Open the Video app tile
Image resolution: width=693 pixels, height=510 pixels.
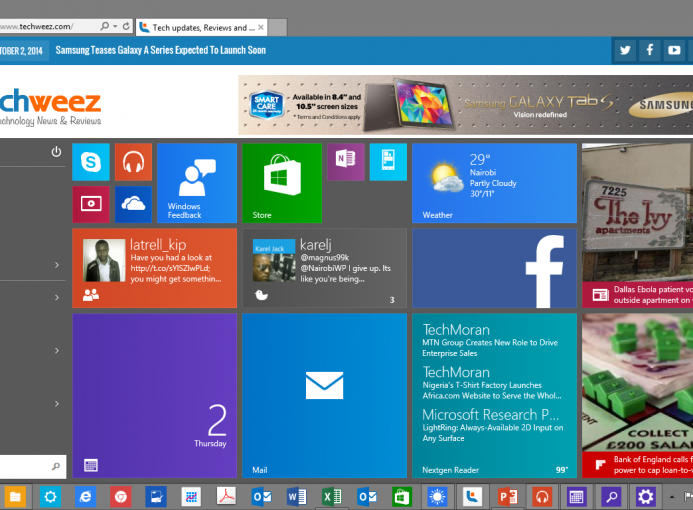91,204
